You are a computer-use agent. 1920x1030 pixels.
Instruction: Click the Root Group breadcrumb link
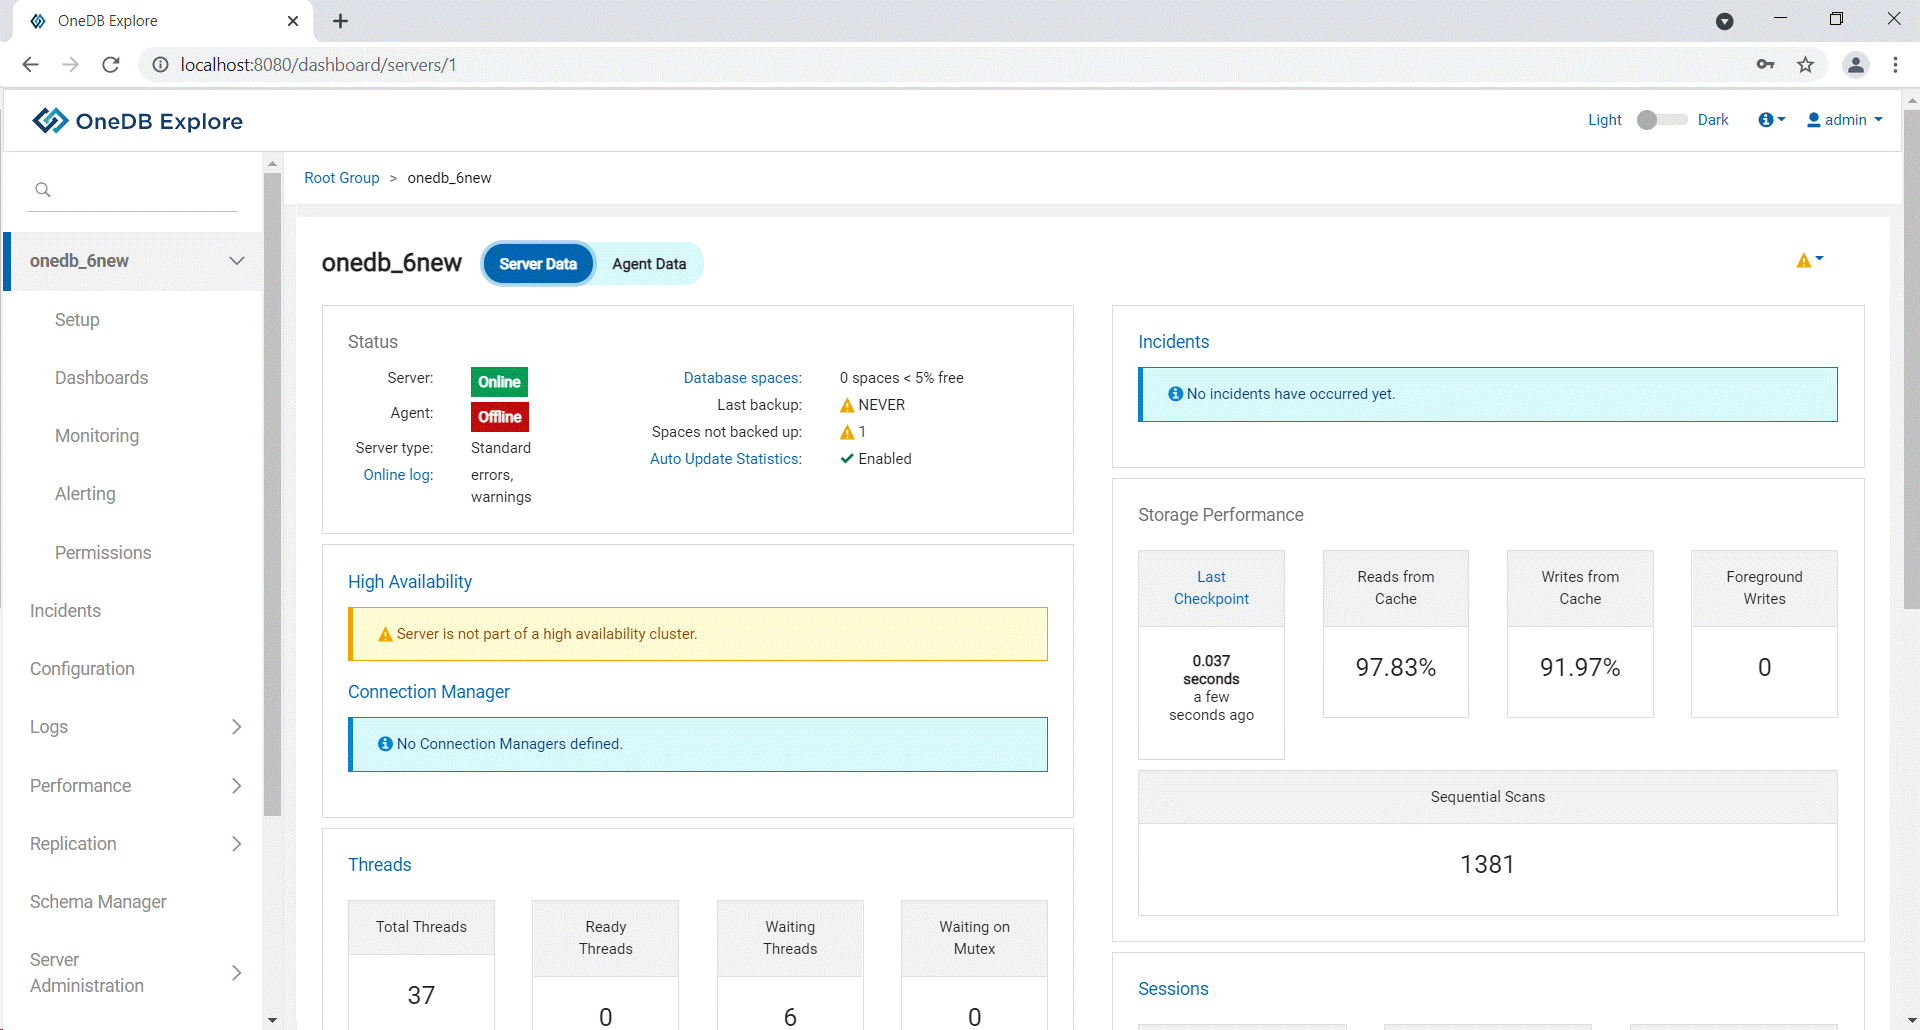[342, 178]
